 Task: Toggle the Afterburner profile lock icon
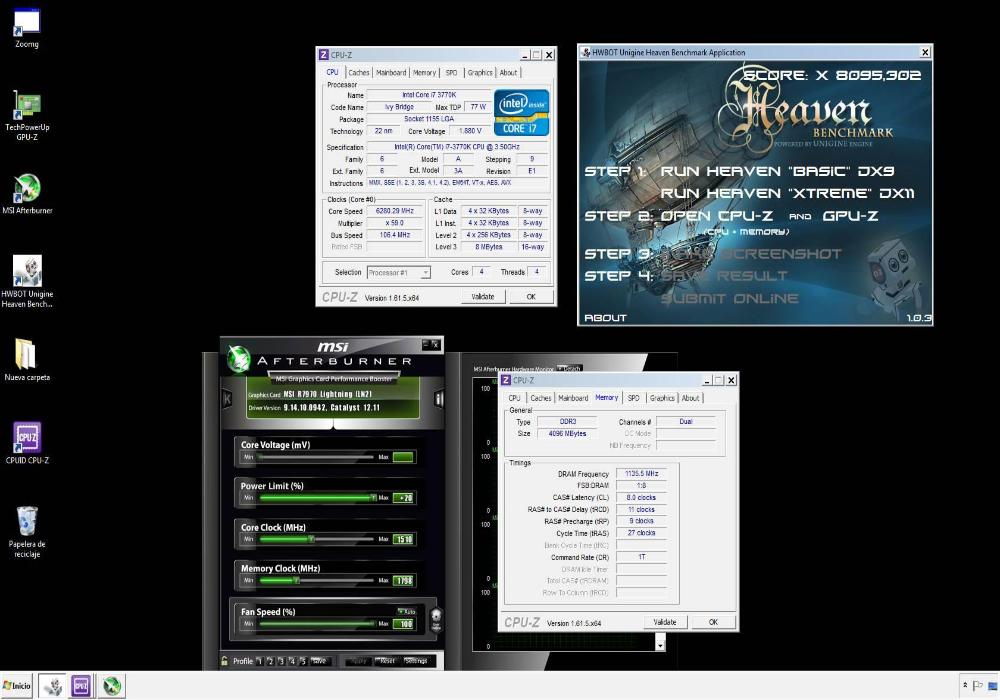click(224, 661)
